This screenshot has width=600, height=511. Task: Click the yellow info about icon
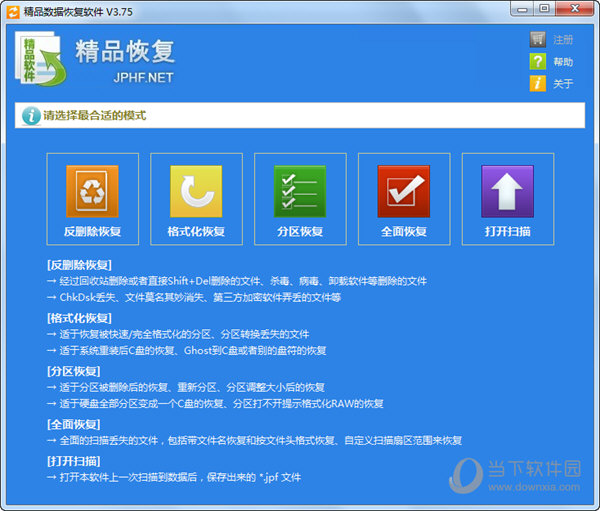pos(538,83)
